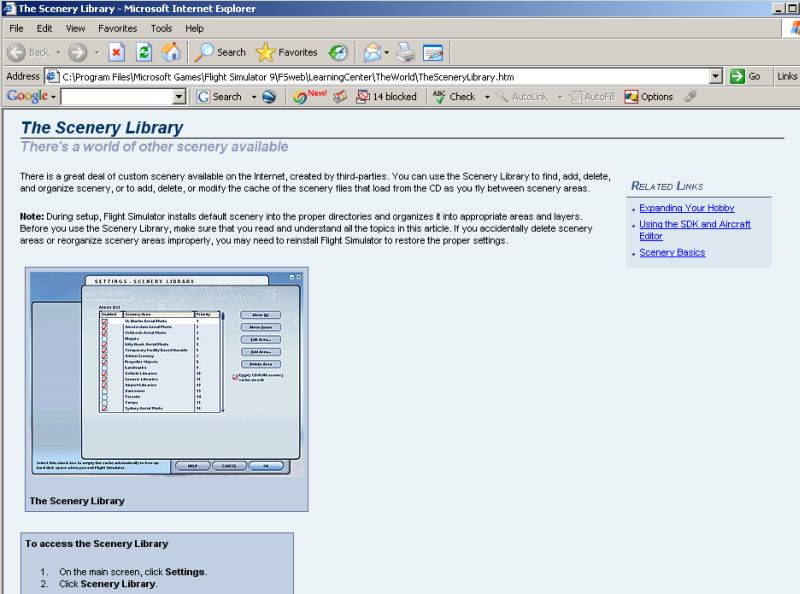Image resolution: width=800 pixels, height=594 pixels.
Task: Click the 'The Scenery Library' page heading
Action: [102, 127]
